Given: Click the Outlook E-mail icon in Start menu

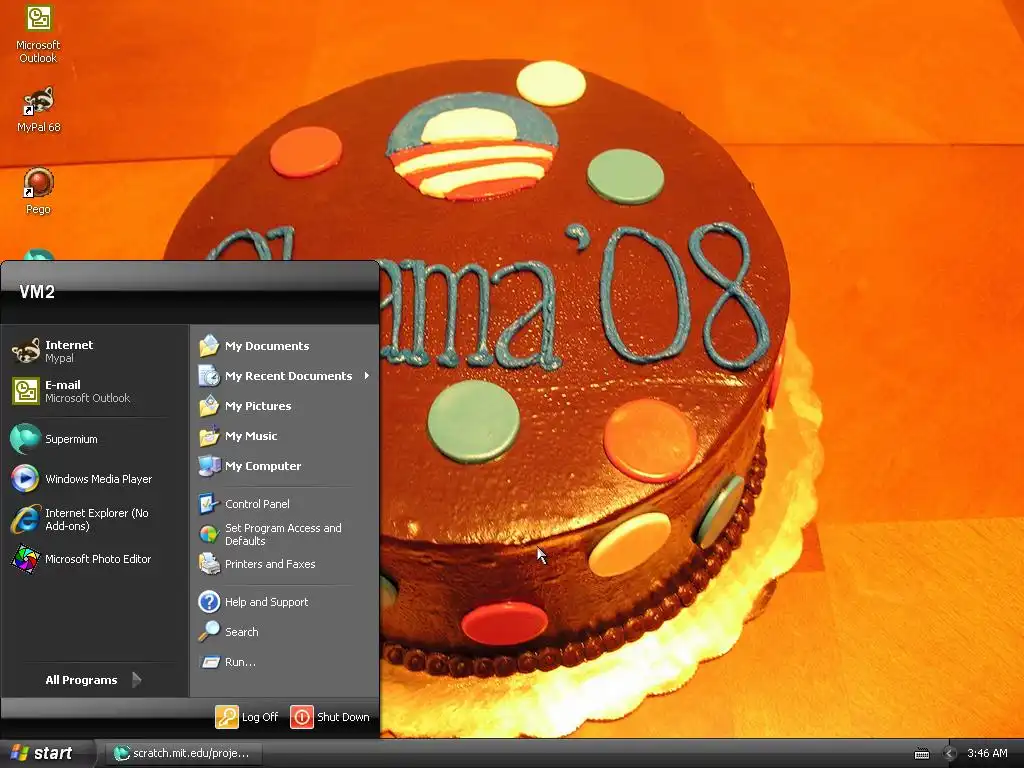Looking at the screenshot, I should (x=25, y=391).
